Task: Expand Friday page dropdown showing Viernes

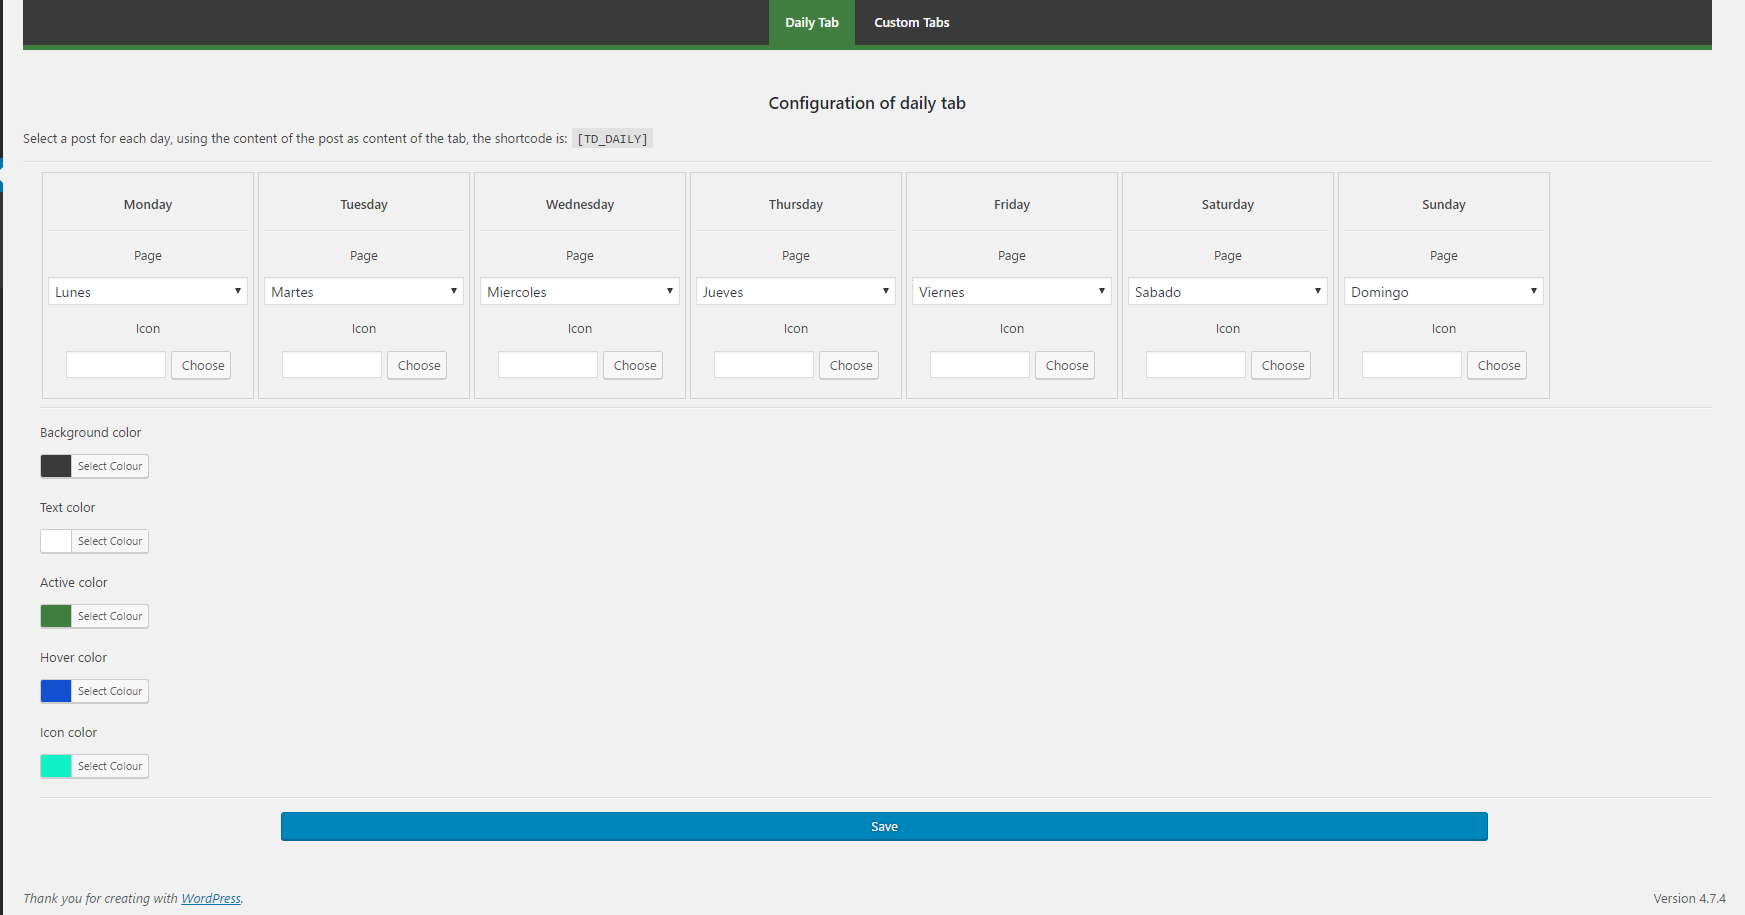Action: (1012, 291)
